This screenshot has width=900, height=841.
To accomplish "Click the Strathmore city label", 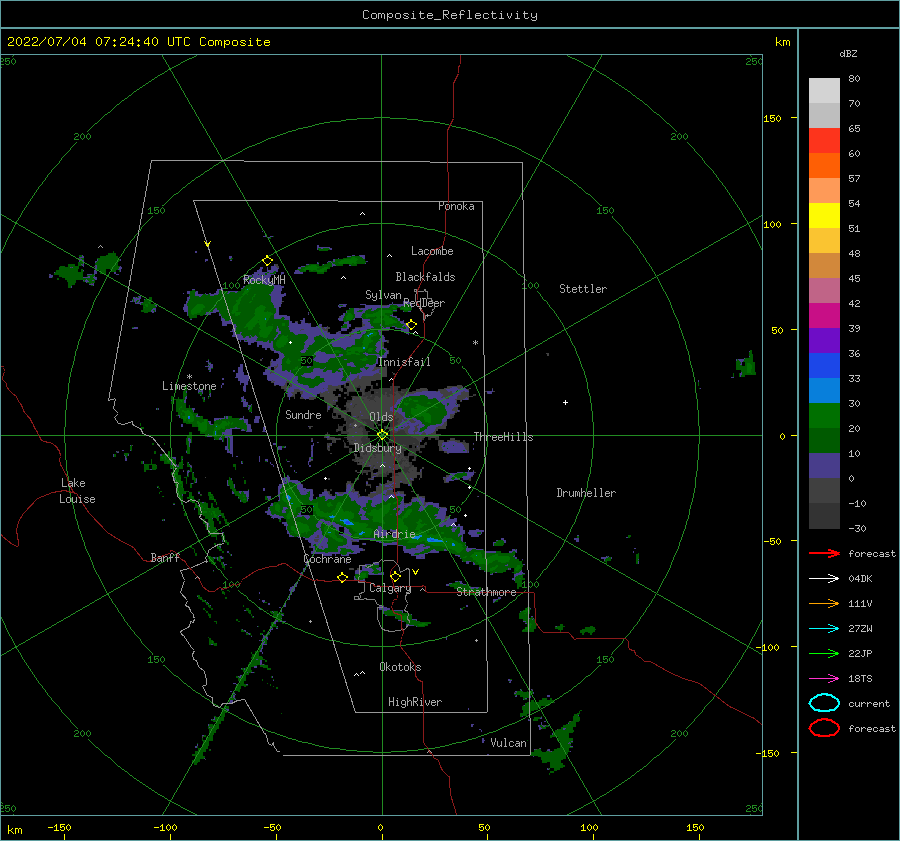I will coord(486,592).
